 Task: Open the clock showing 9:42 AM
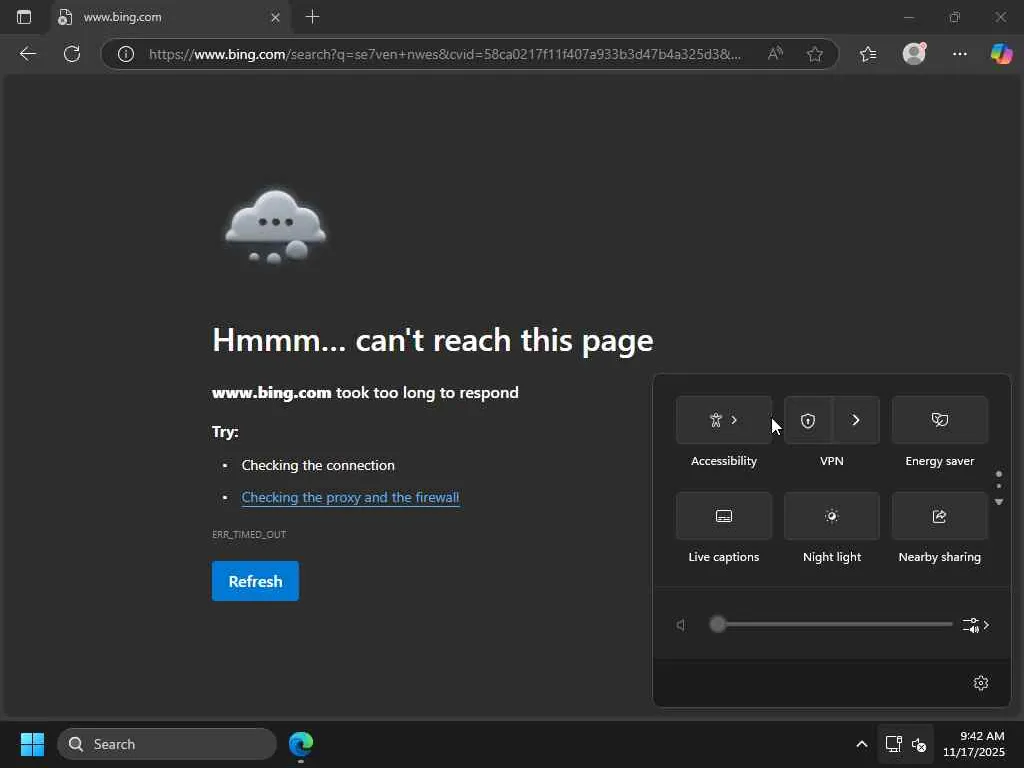(974, 744)
